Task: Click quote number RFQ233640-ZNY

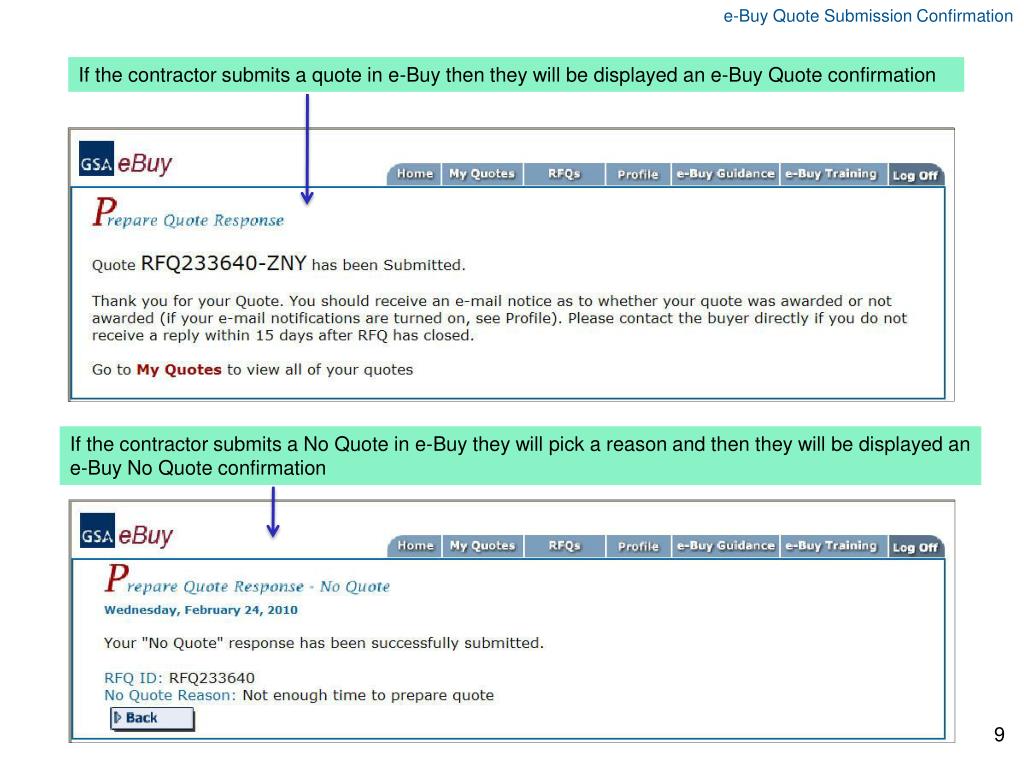Action: (x=223, y=263)
